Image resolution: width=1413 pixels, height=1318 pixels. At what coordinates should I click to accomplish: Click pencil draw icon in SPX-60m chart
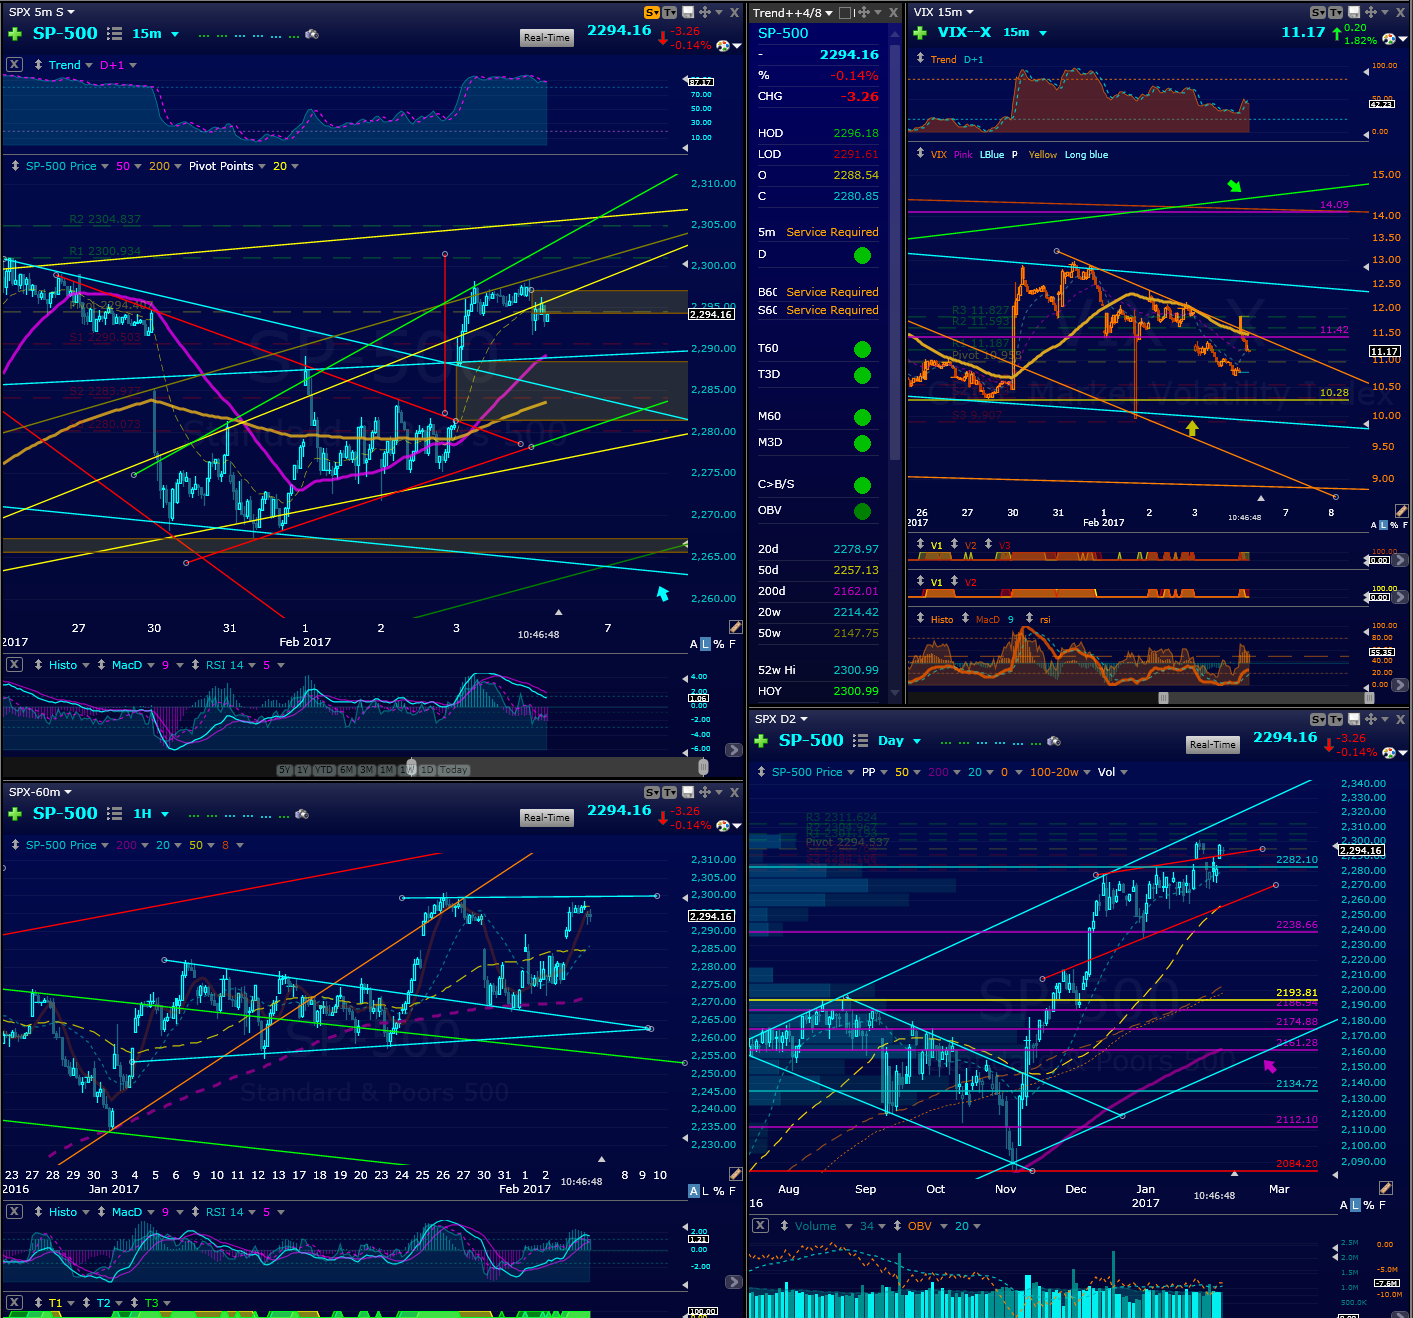[x=736, y=1174]
